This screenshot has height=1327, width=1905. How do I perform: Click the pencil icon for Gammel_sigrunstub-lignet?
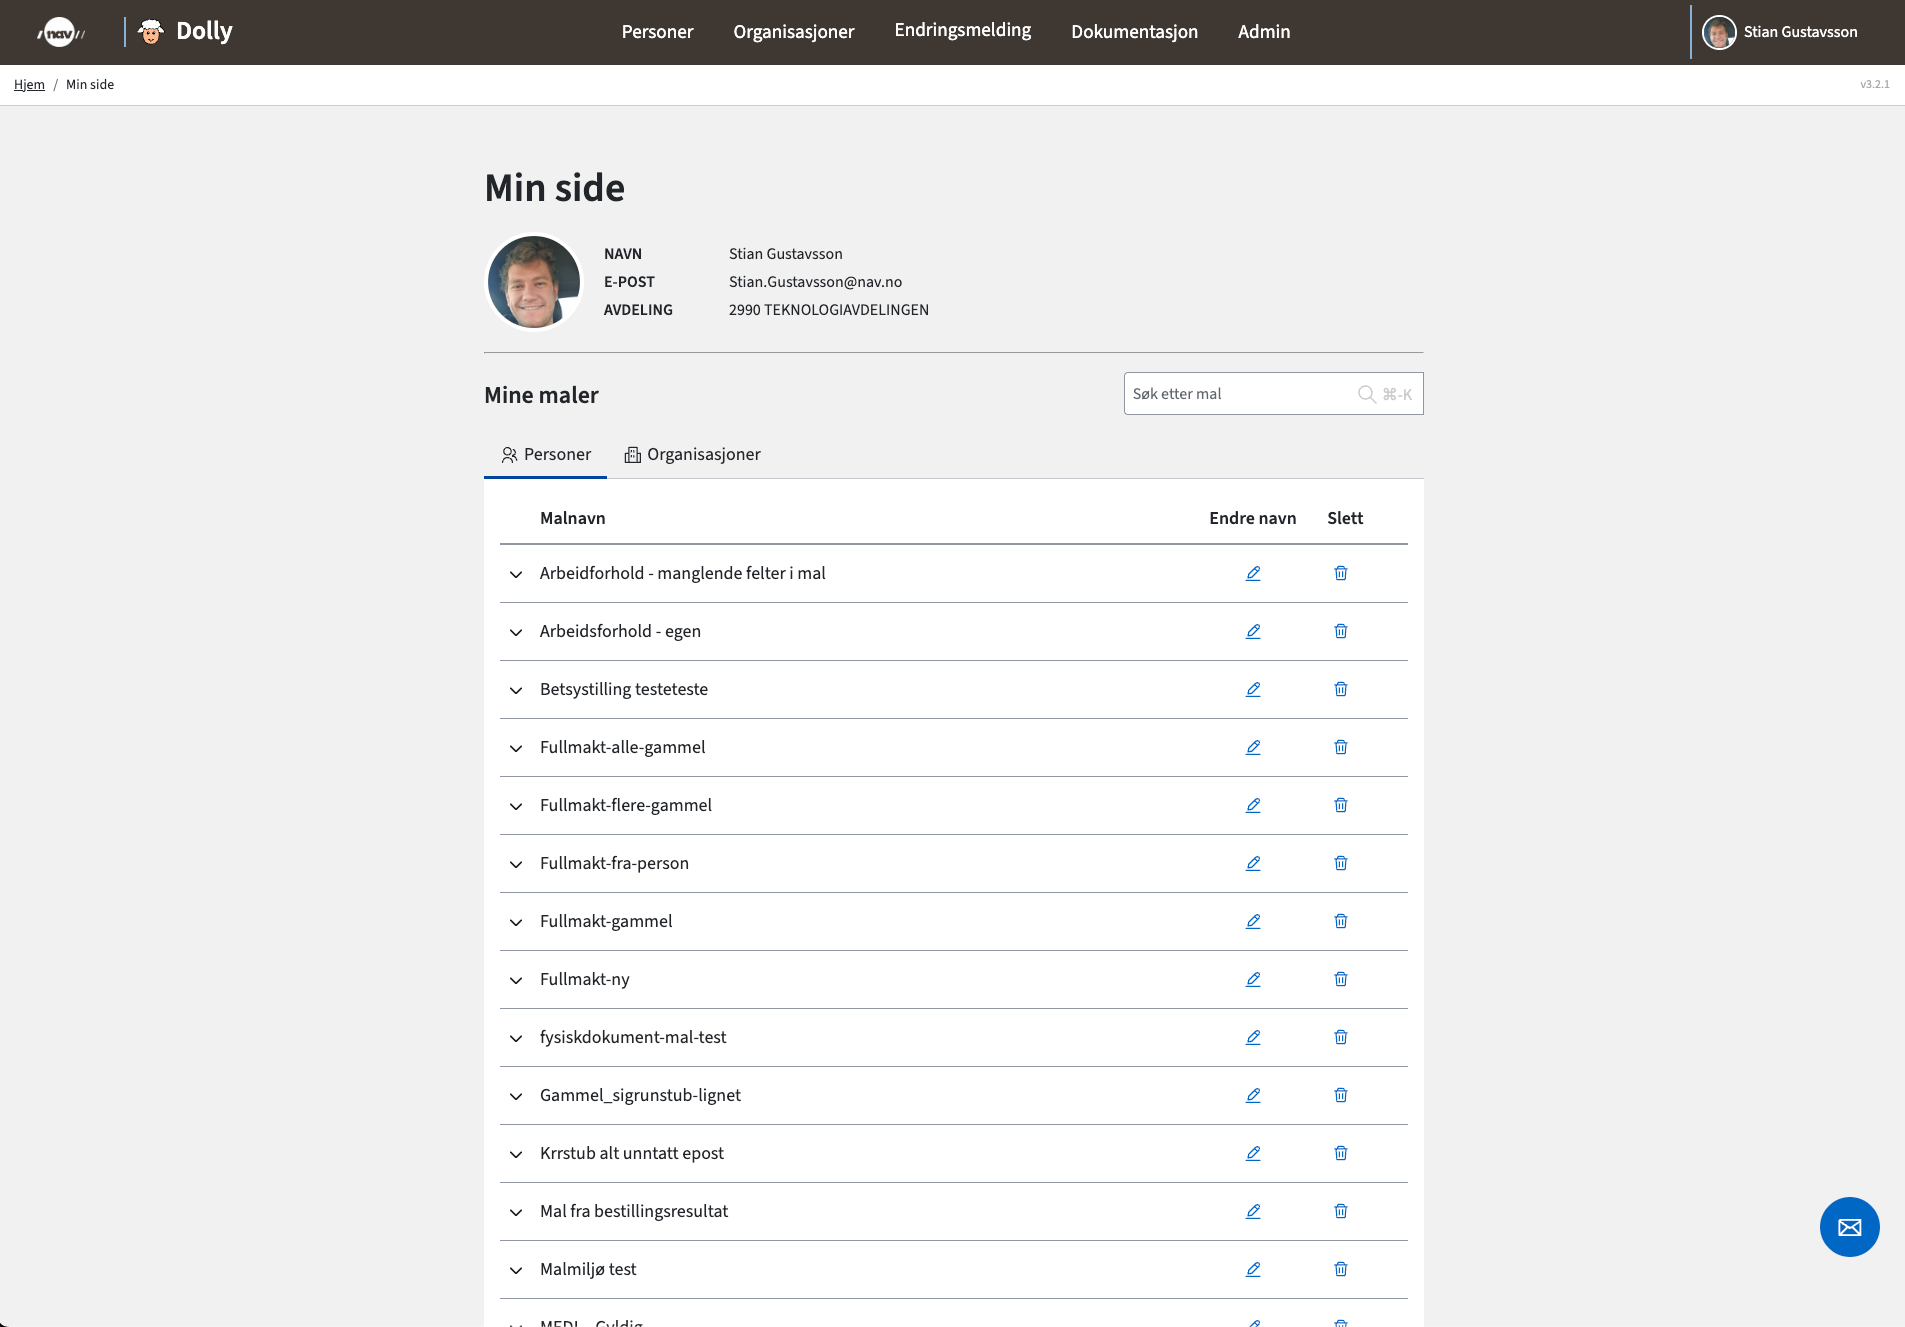point(1252,1095)
